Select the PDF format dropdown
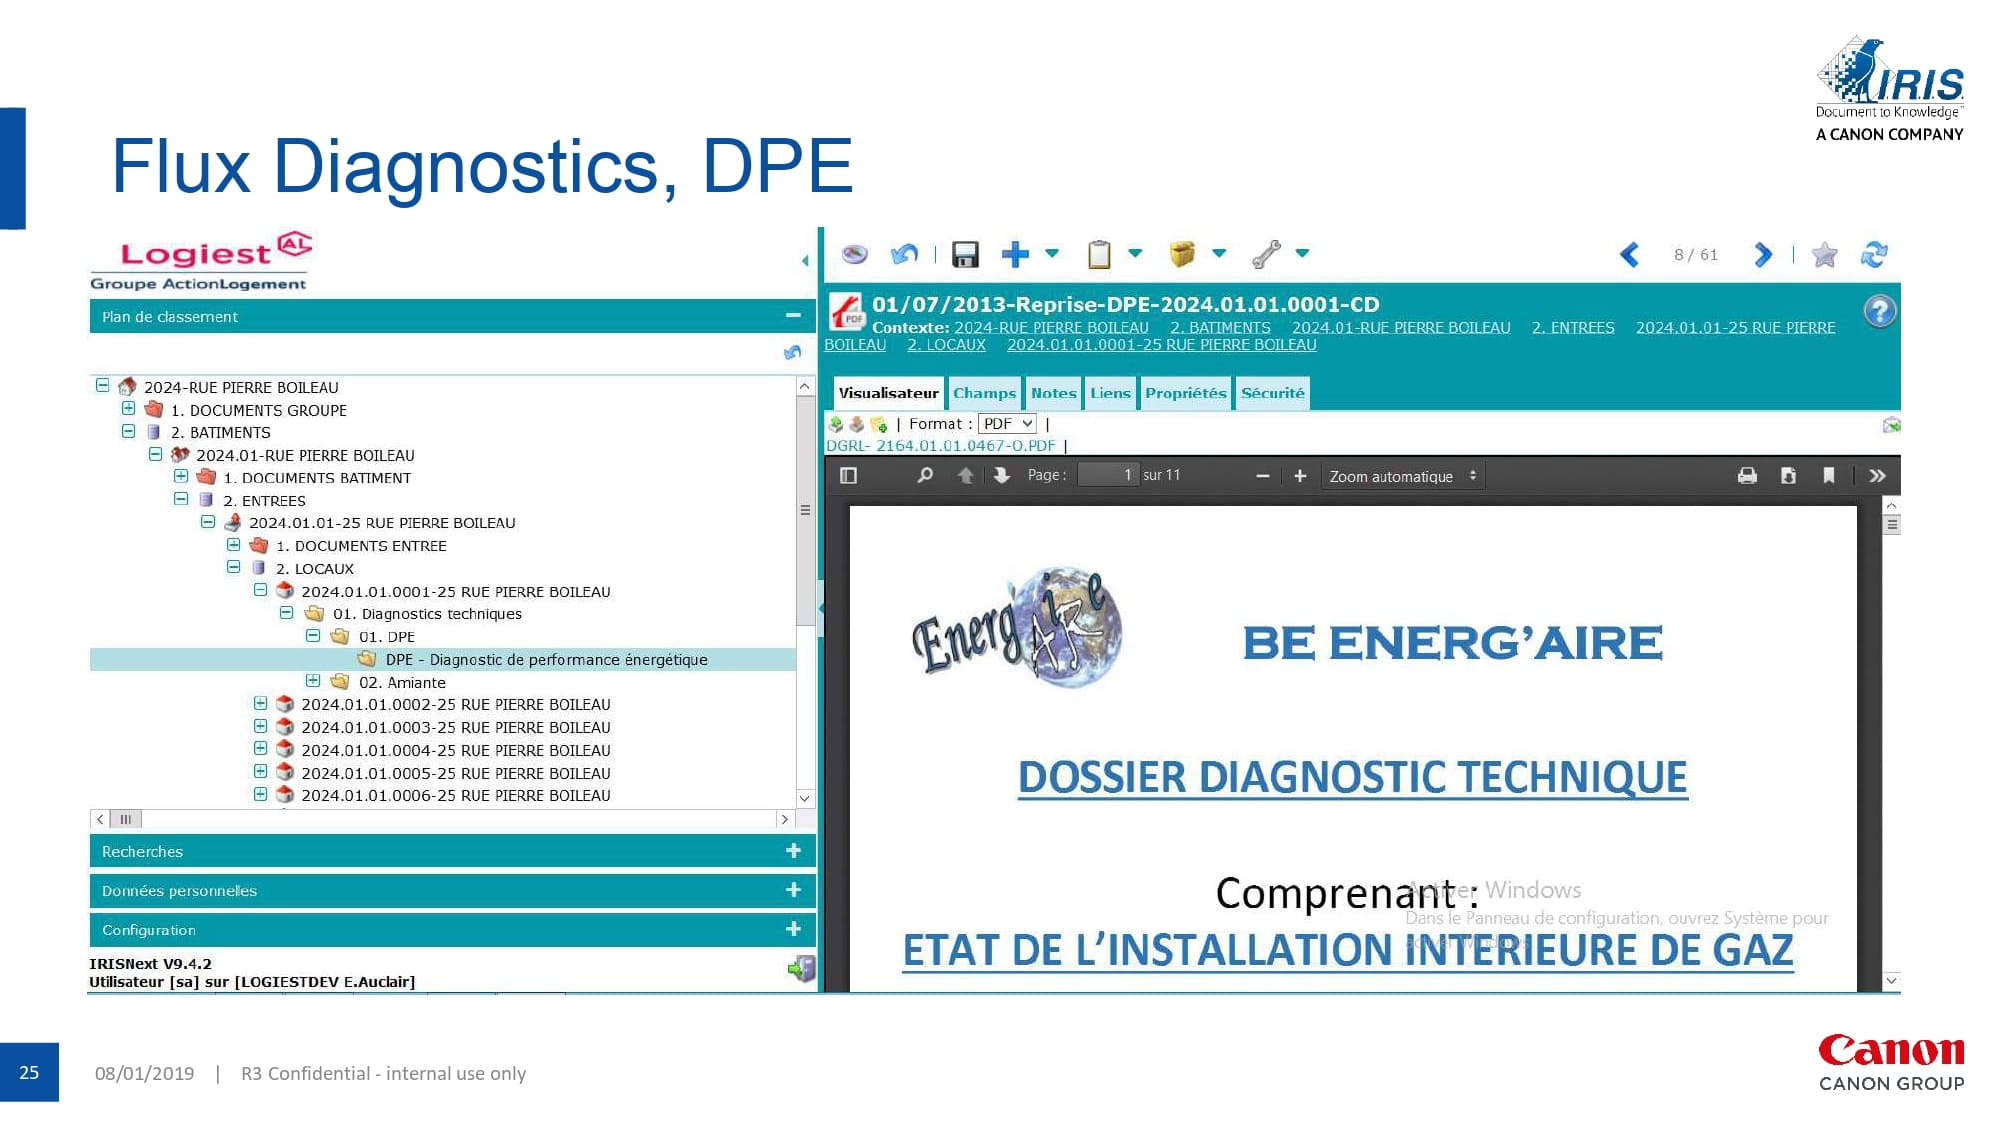 (1007, 423)
